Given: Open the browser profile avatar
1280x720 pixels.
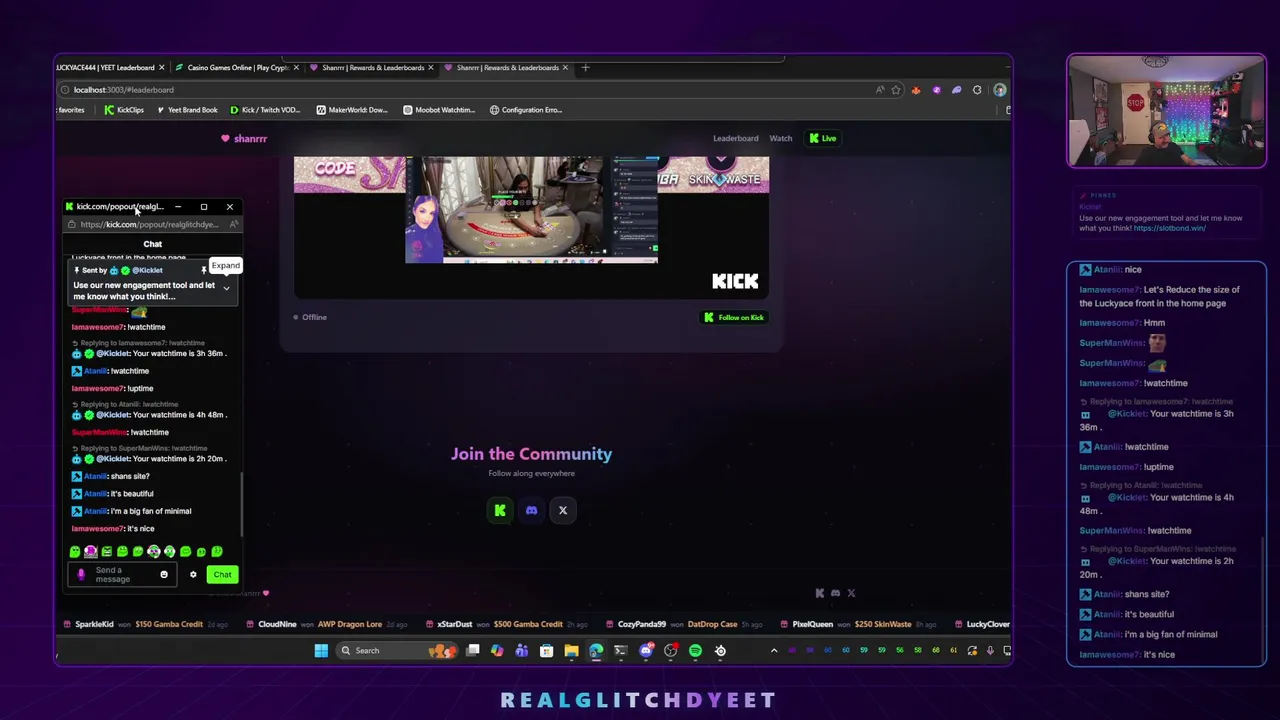Looking at the screenshot, I should pyautogui.click(x=999, y=90).
